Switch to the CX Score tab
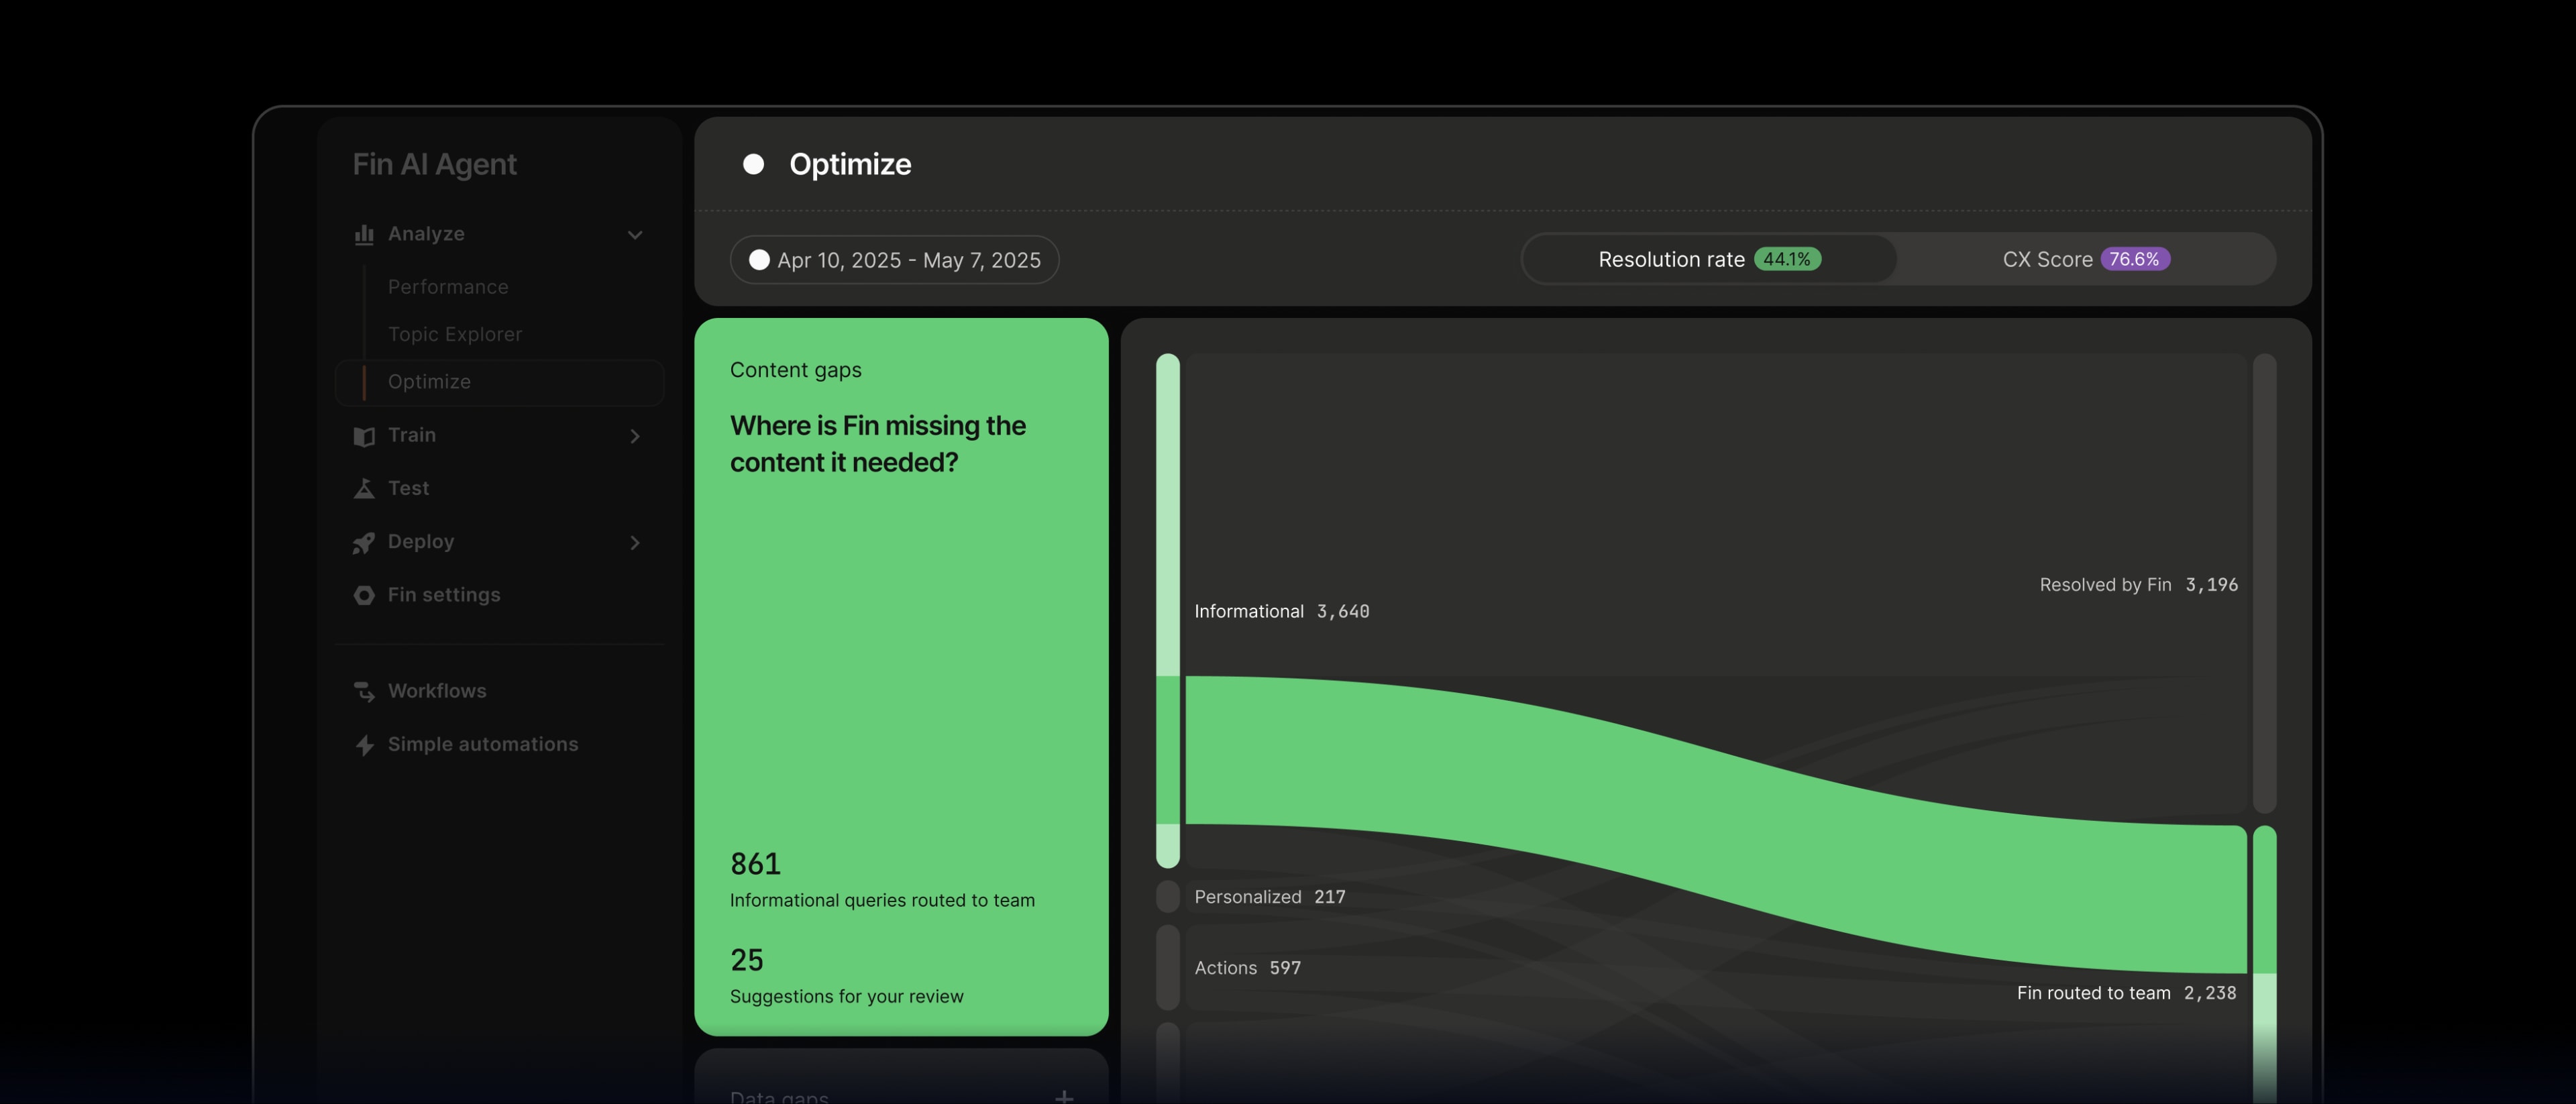This screenshot has height=1104, width=2576. [2086, 259]
